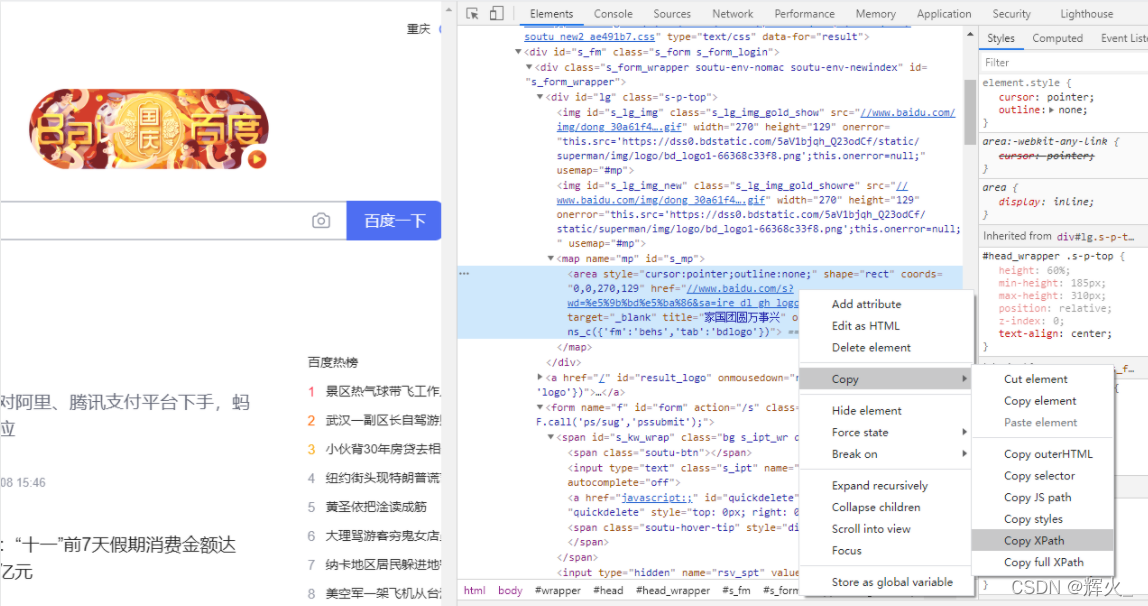Open the img src www.baidu.com link
The width and height of the screenshot is (1148, 606).
pos(908,113)
